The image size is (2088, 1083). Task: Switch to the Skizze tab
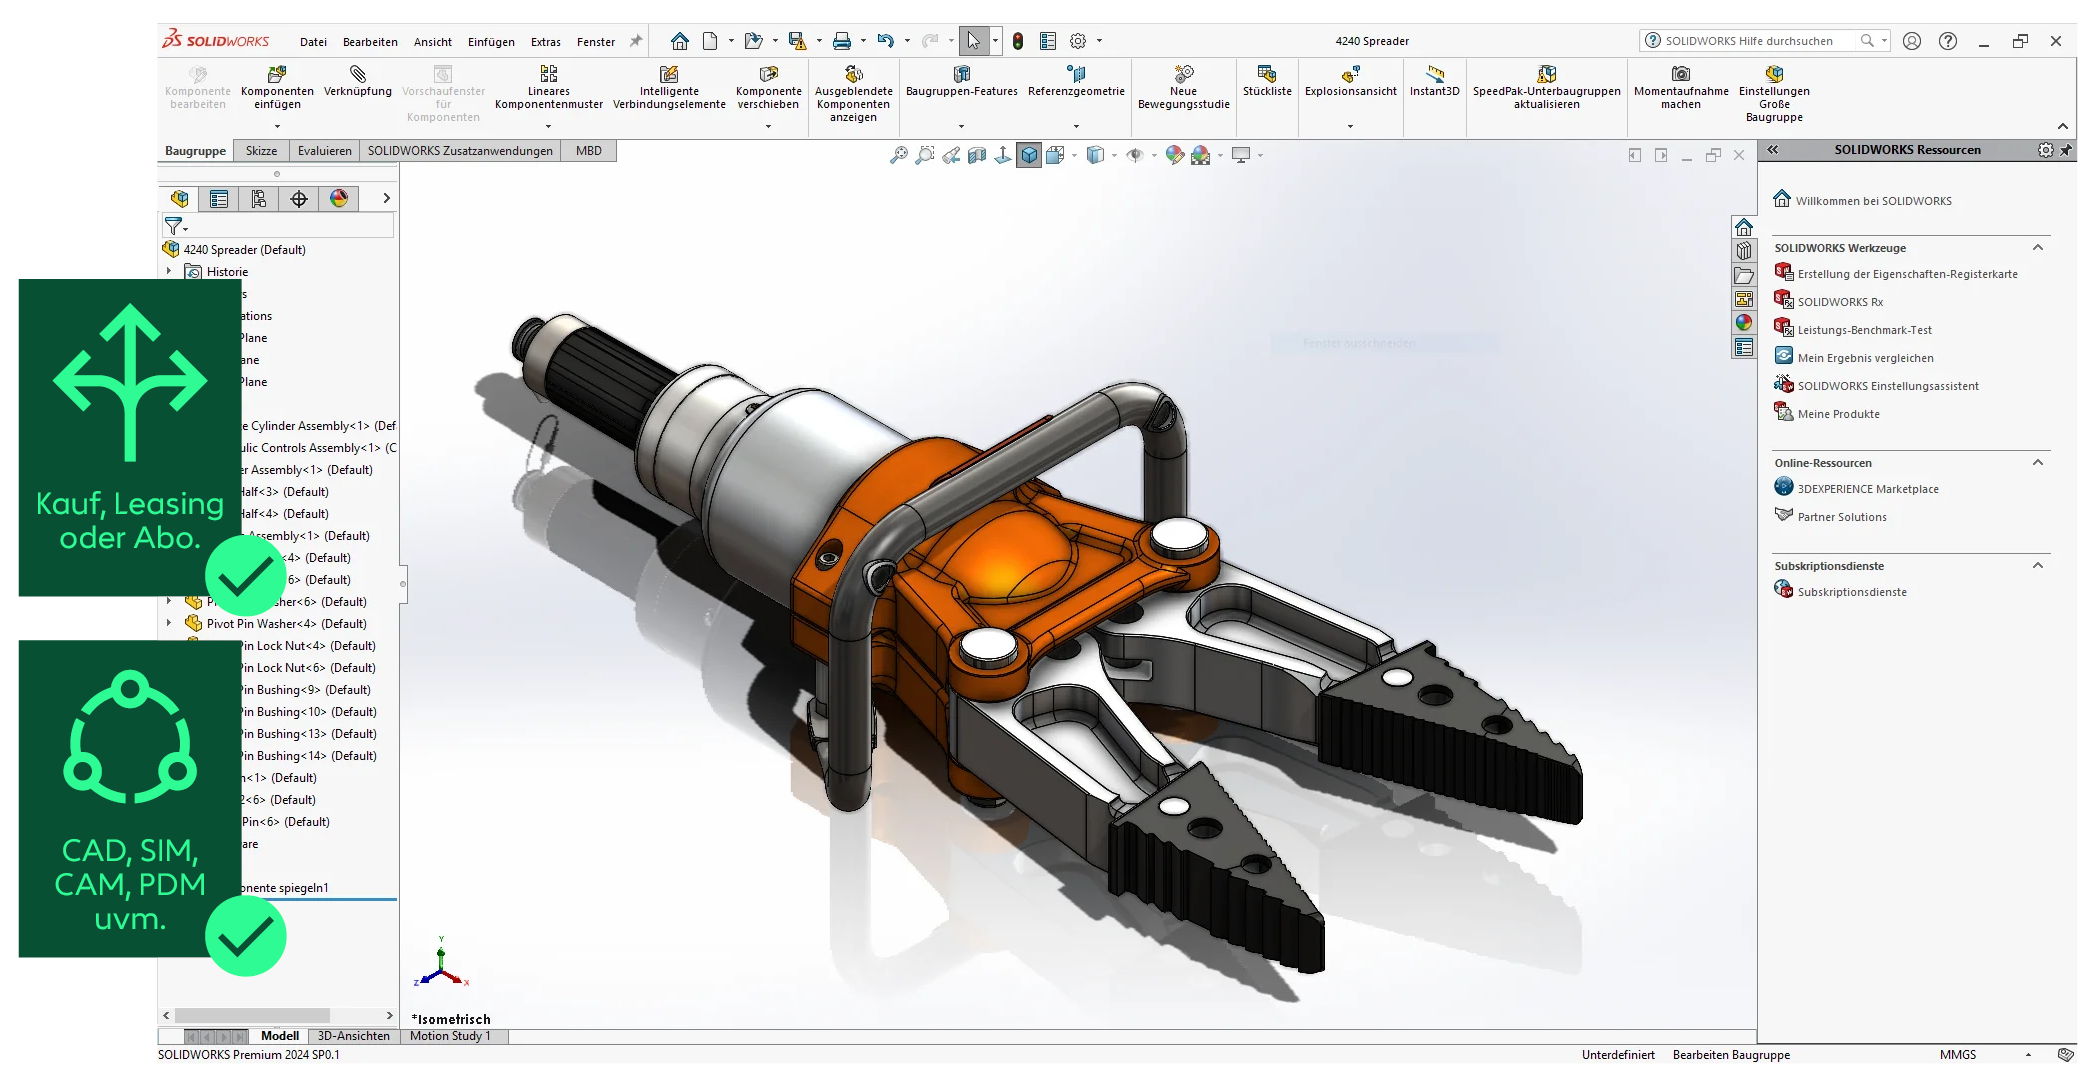[x=261, y=151]
